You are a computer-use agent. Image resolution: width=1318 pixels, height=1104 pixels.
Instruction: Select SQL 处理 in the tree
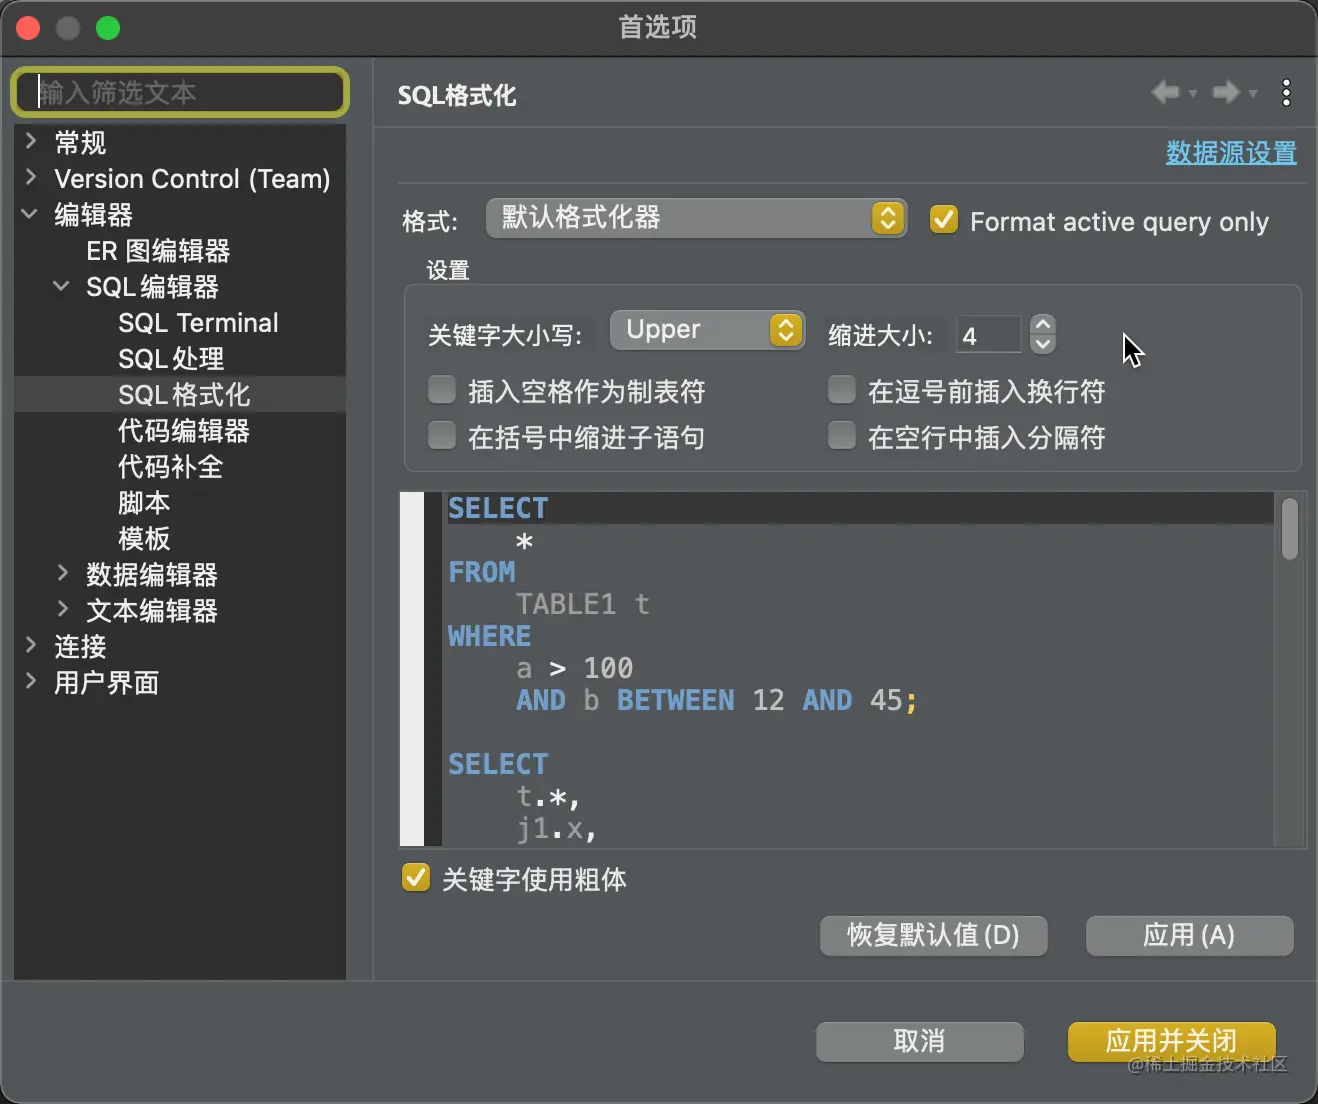click(171, 359)
